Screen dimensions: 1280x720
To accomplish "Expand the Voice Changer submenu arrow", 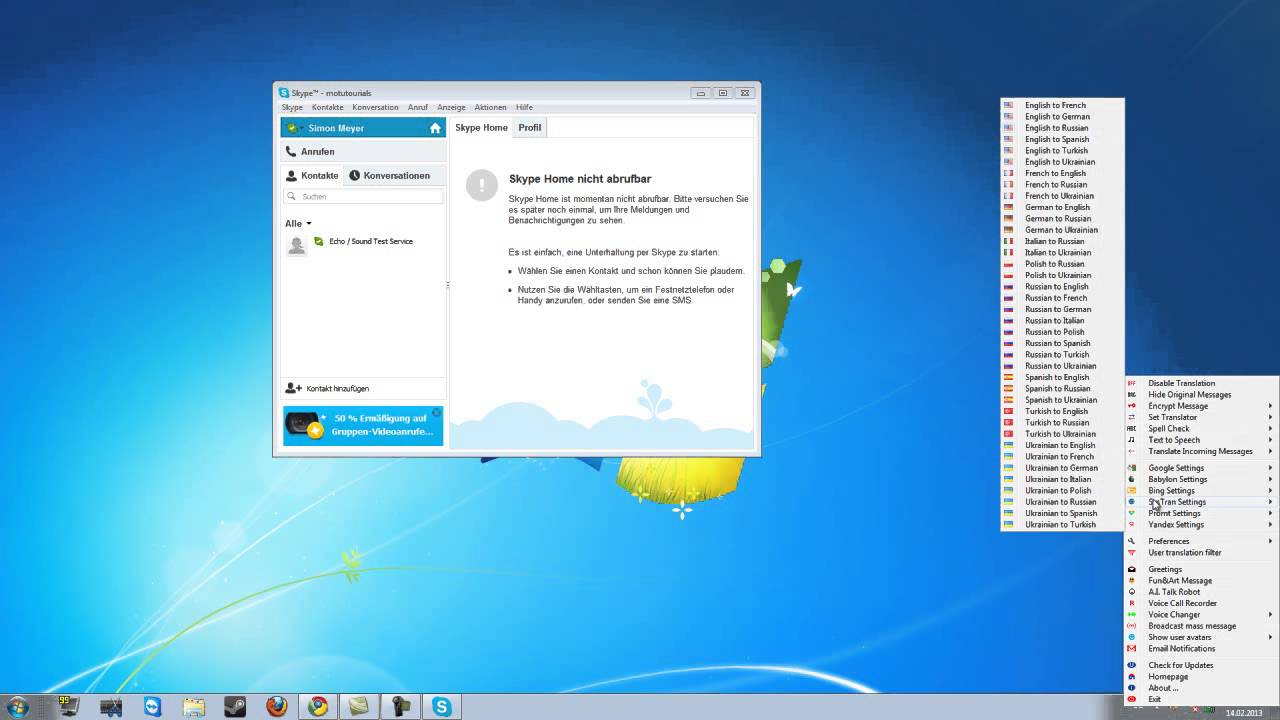I will [1271, 615].
